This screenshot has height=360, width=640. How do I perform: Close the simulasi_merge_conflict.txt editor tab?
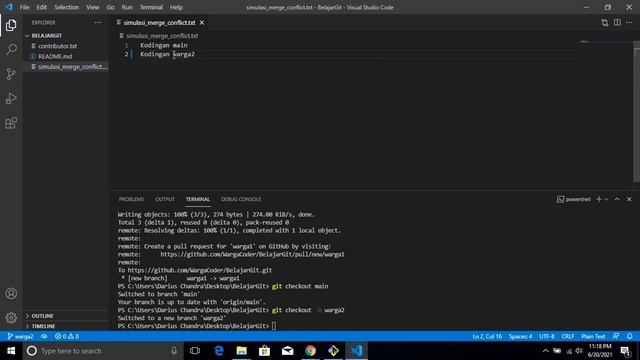click(202, 22)
